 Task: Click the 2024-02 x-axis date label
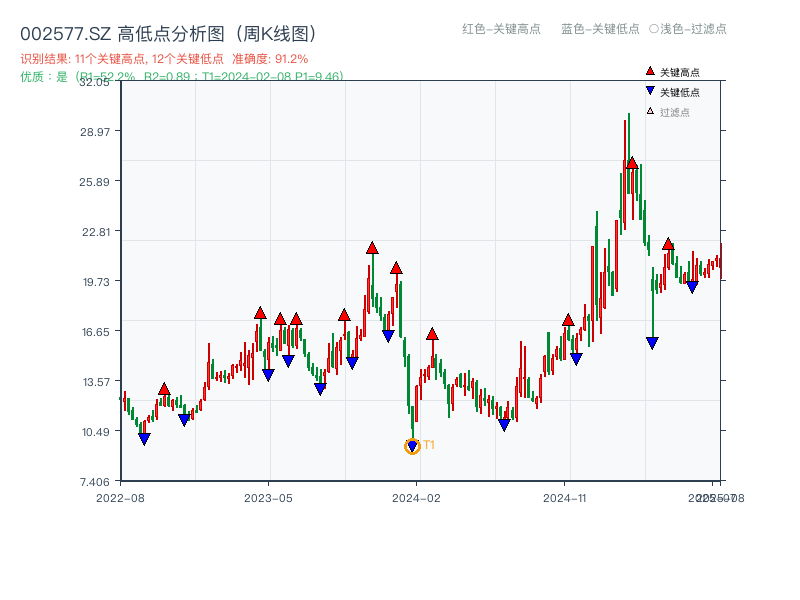416,498
